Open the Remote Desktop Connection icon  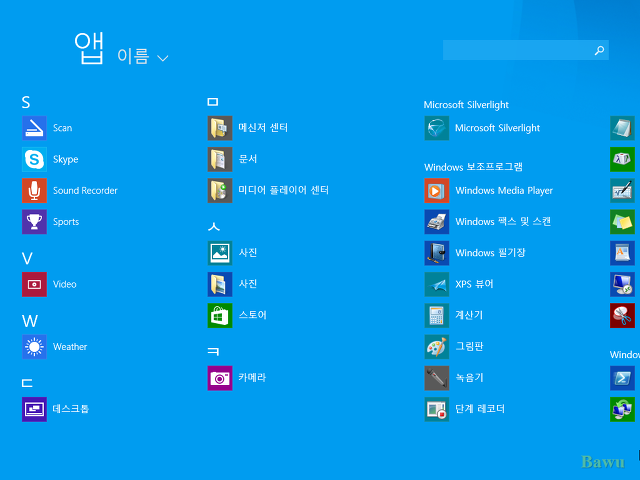click(x=622, y=284)
